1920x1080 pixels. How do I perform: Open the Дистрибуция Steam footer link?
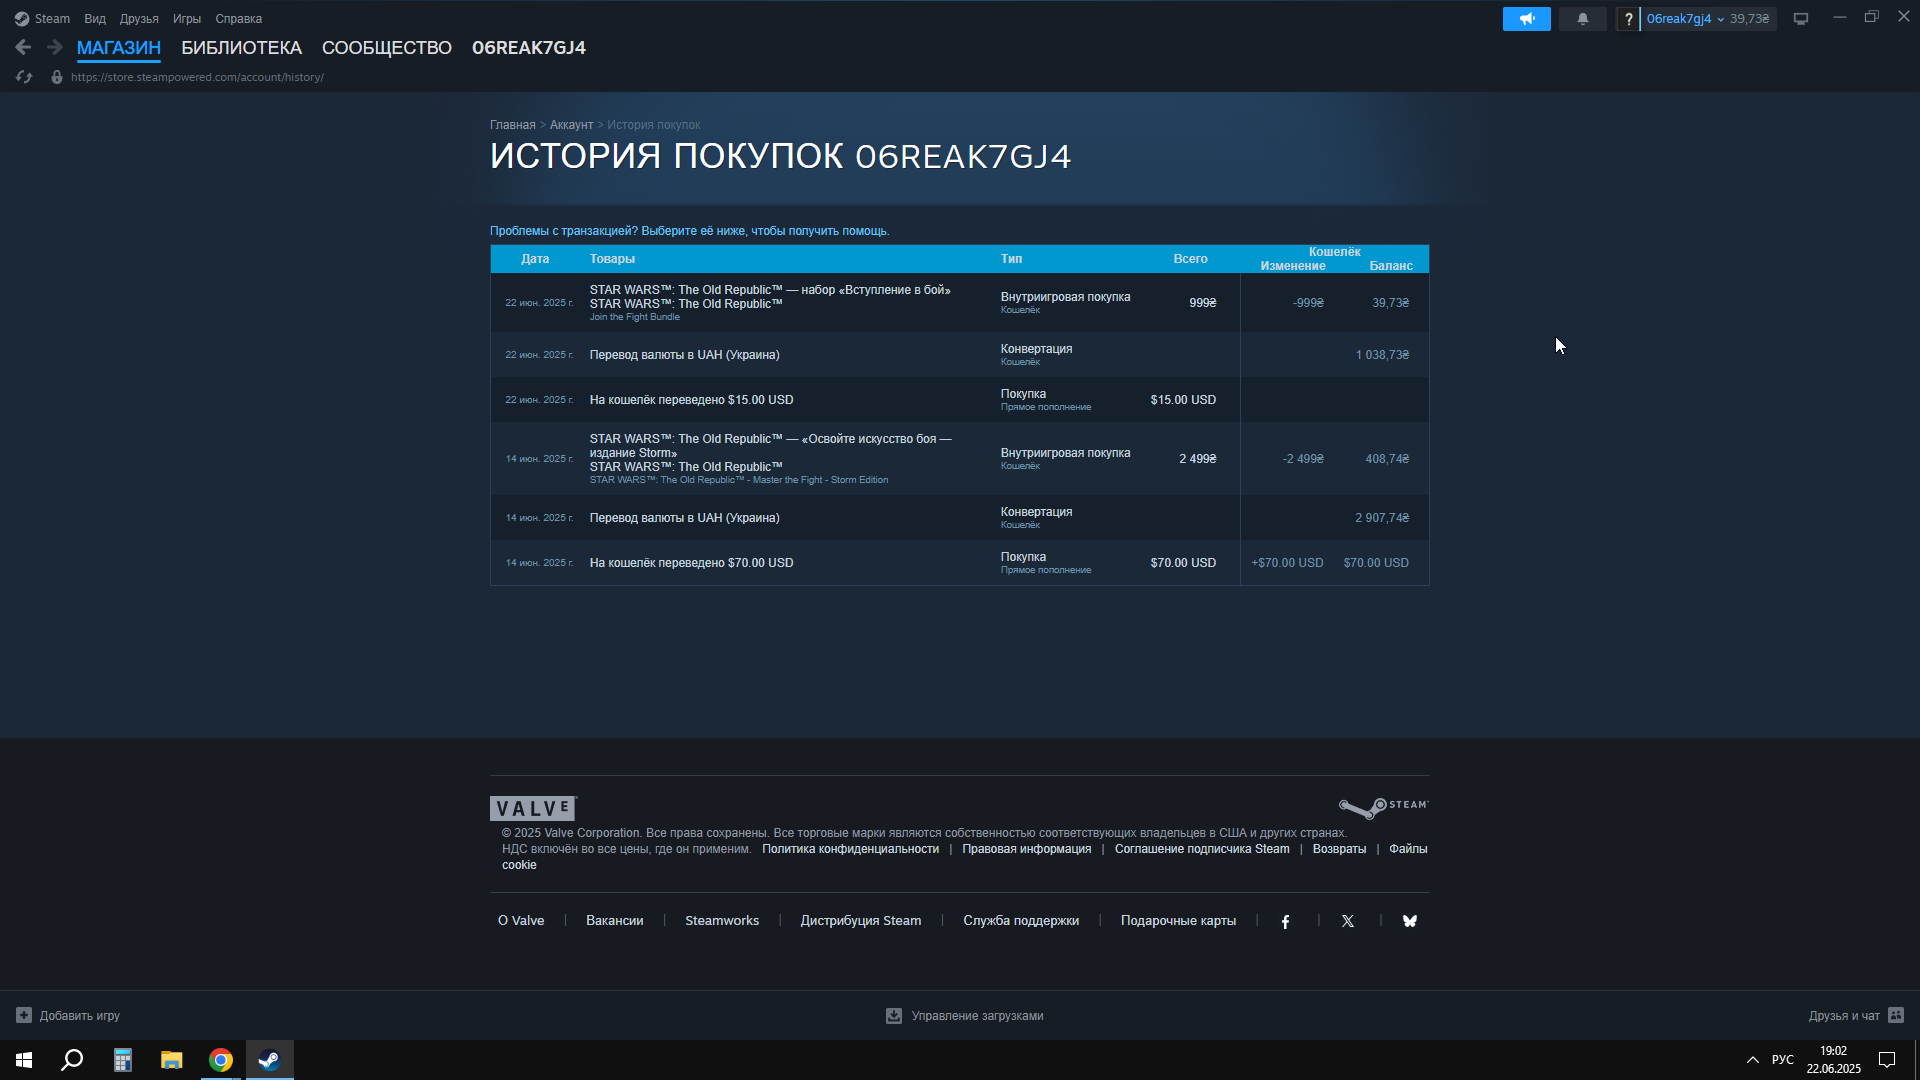tap(861, 921)
